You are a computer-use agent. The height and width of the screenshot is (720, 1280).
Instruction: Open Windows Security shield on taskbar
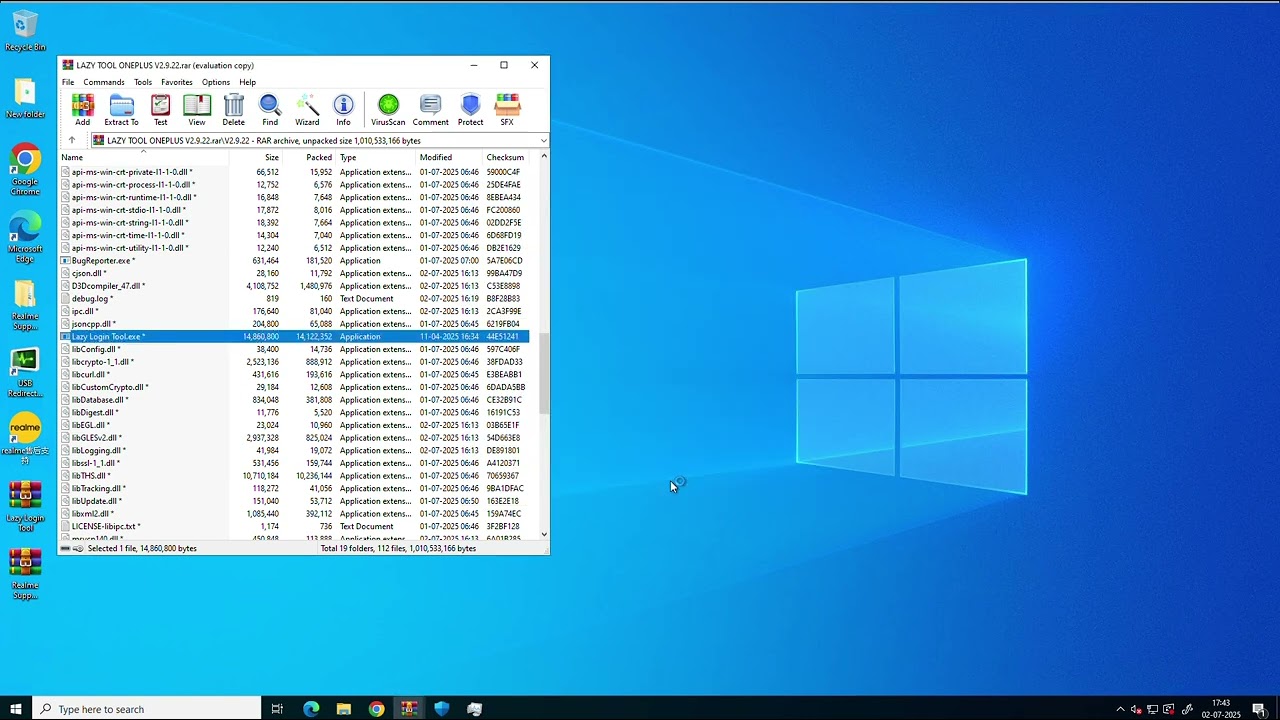click(x=442, y=709)
